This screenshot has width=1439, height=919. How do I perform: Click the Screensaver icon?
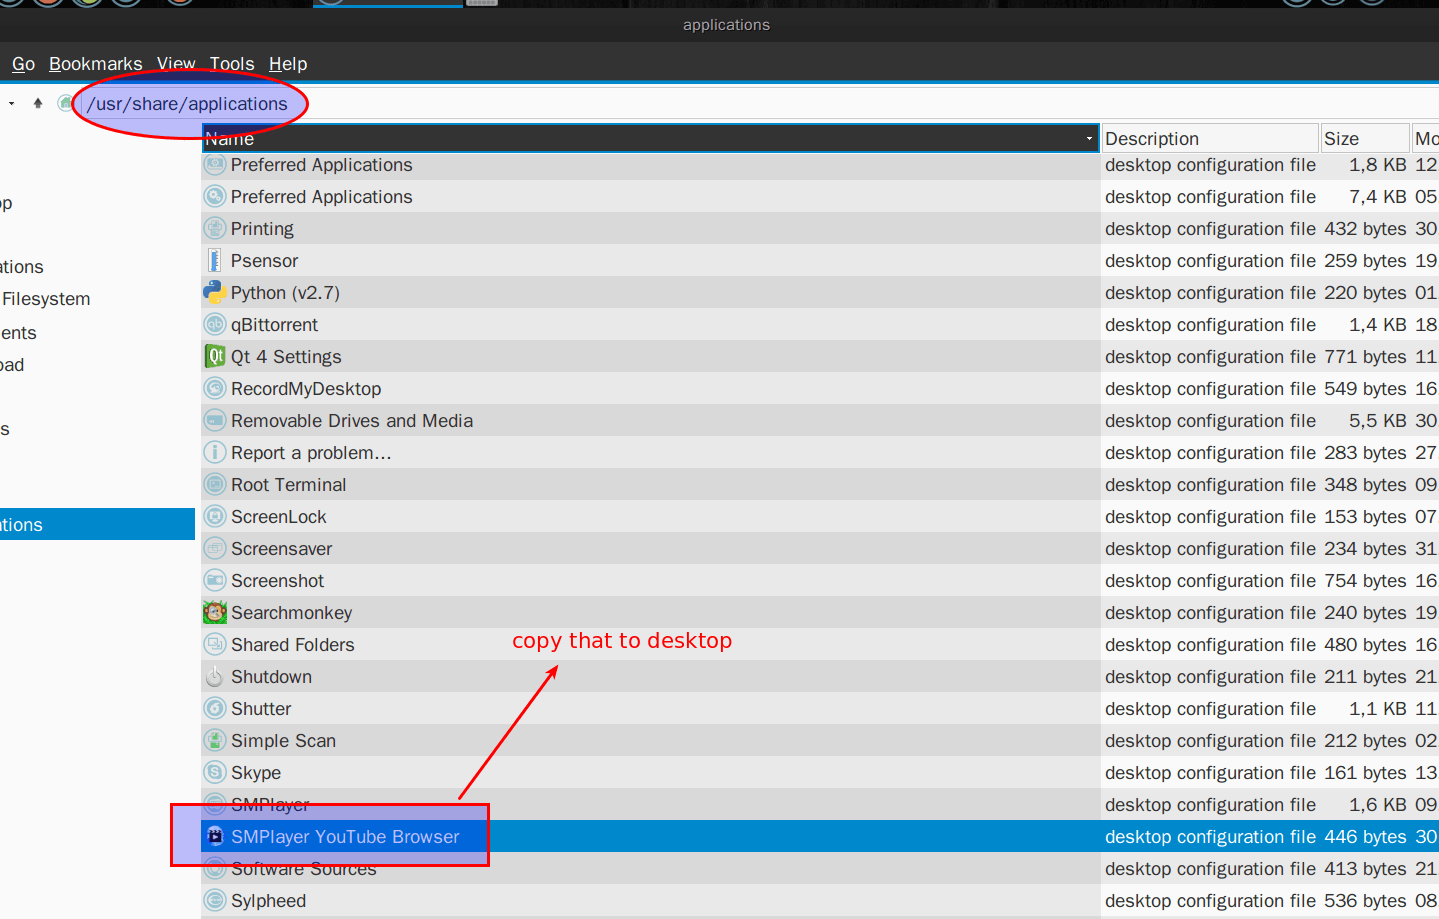(x=214, y=549)
